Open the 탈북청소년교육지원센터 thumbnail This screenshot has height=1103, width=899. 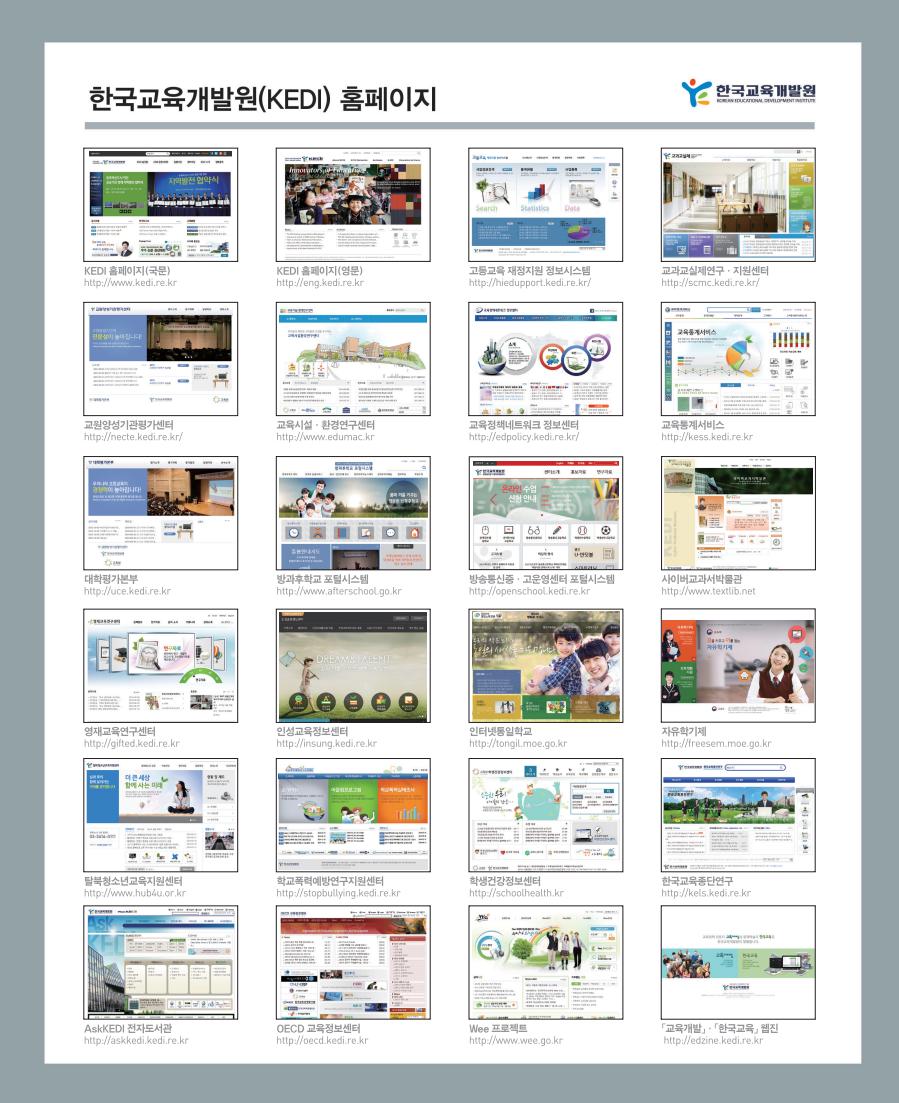coord(160,815)
